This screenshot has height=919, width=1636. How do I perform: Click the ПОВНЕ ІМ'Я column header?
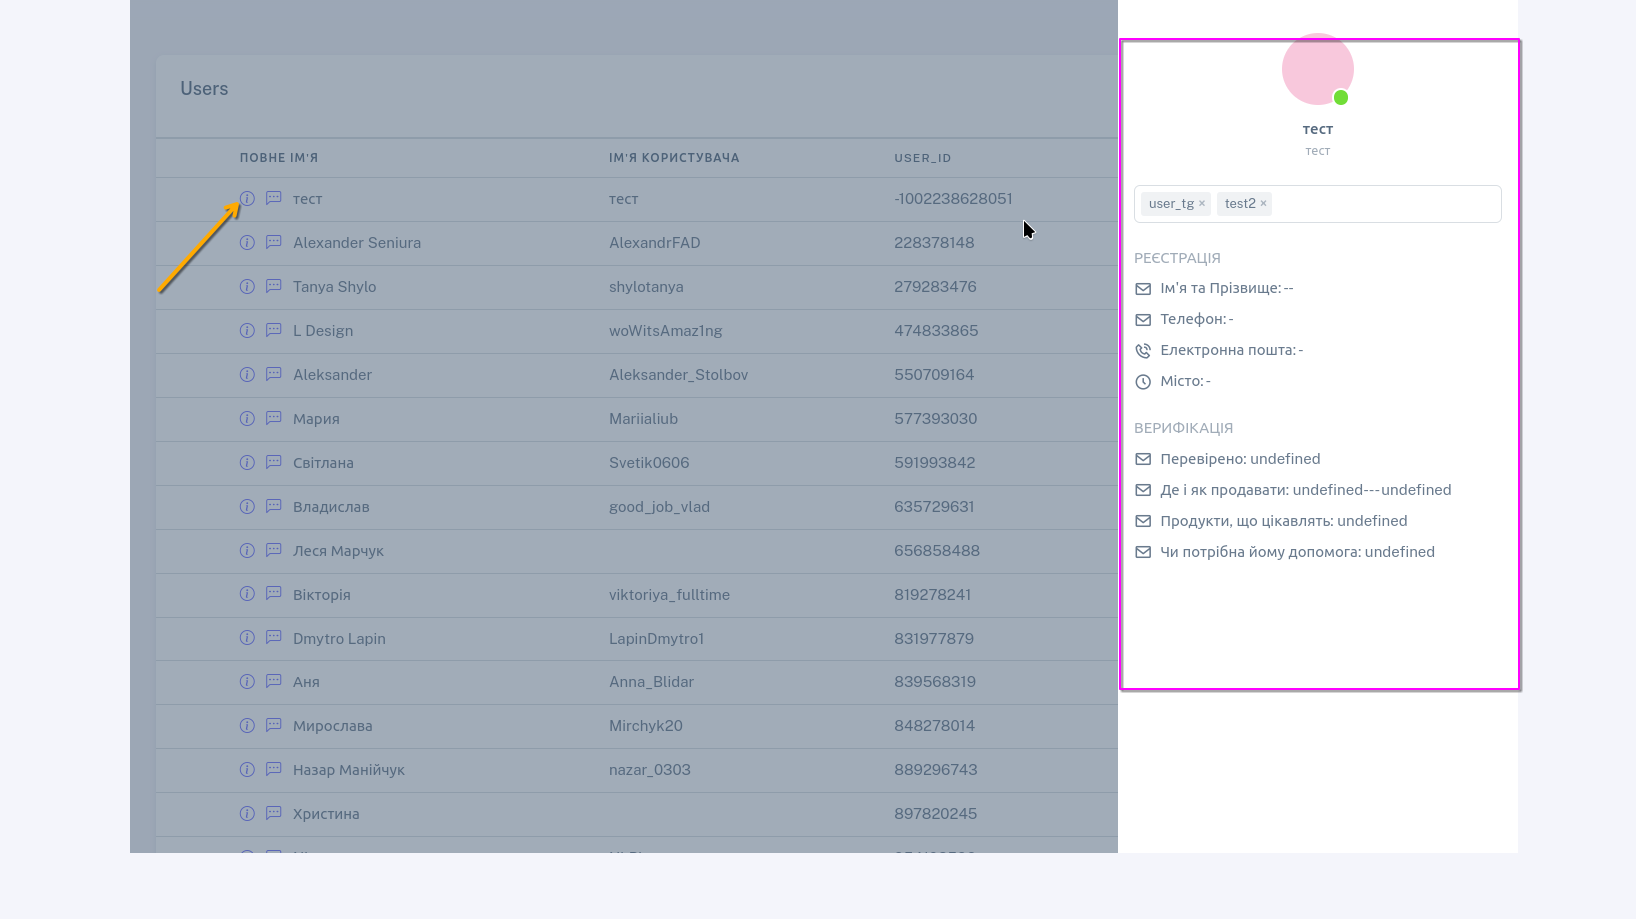click(279, 158)
